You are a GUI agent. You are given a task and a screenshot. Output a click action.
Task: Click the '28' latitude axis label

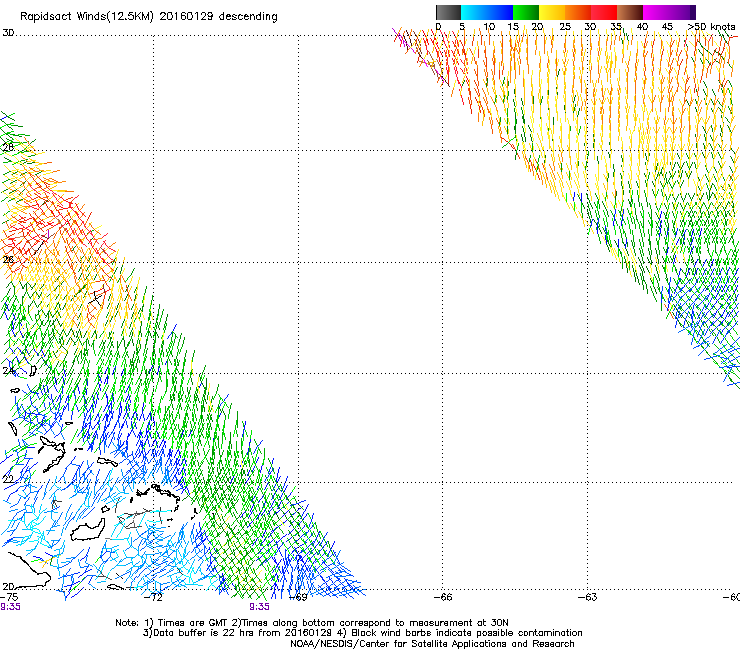click(8, 147)
